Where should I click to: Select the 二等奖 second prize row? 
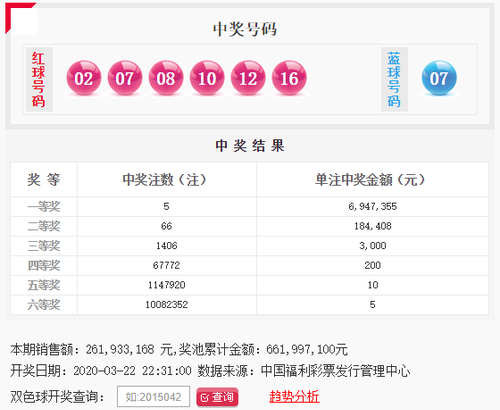(x=250, y=226)
